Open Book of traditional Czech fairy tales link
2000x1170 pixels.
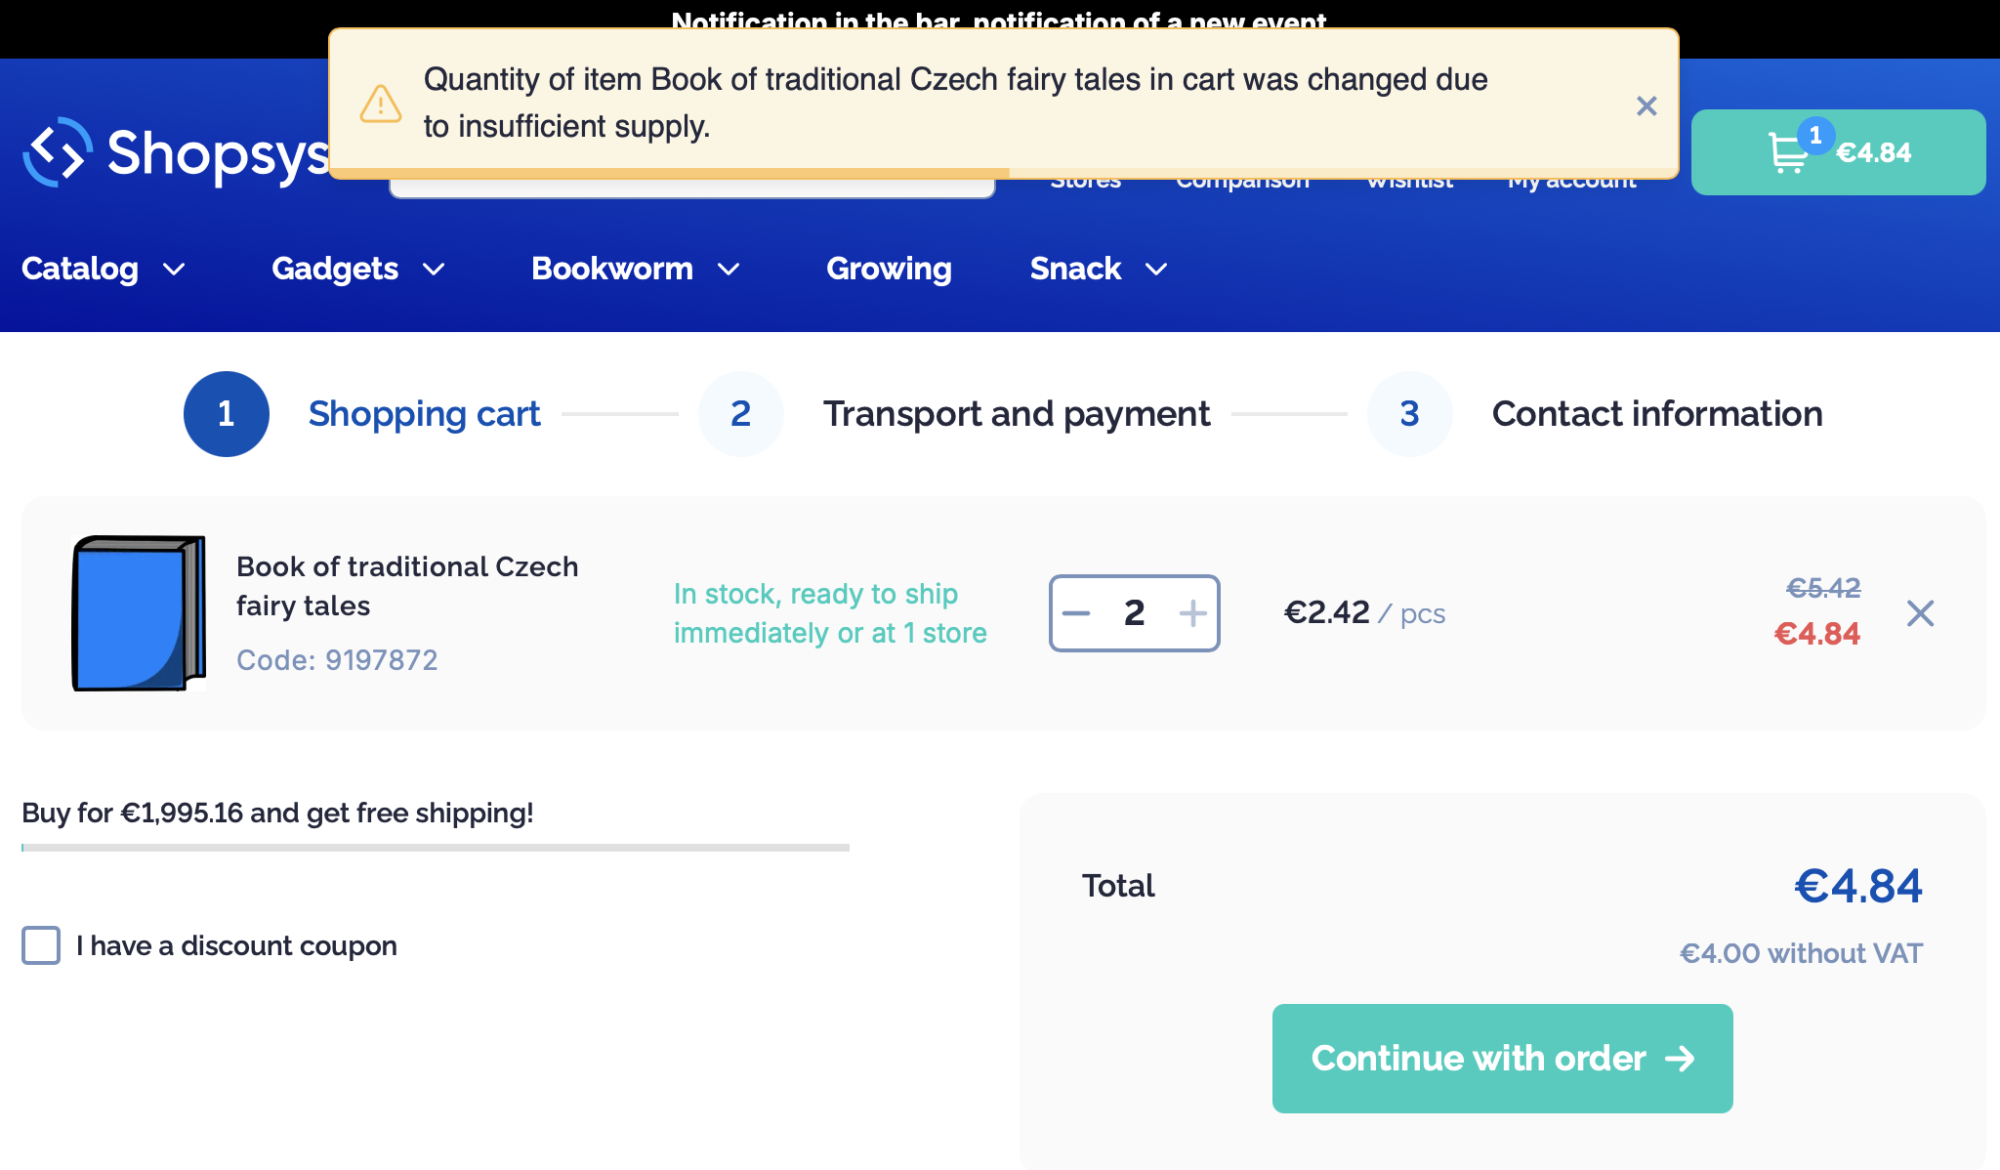pos(407,586)
